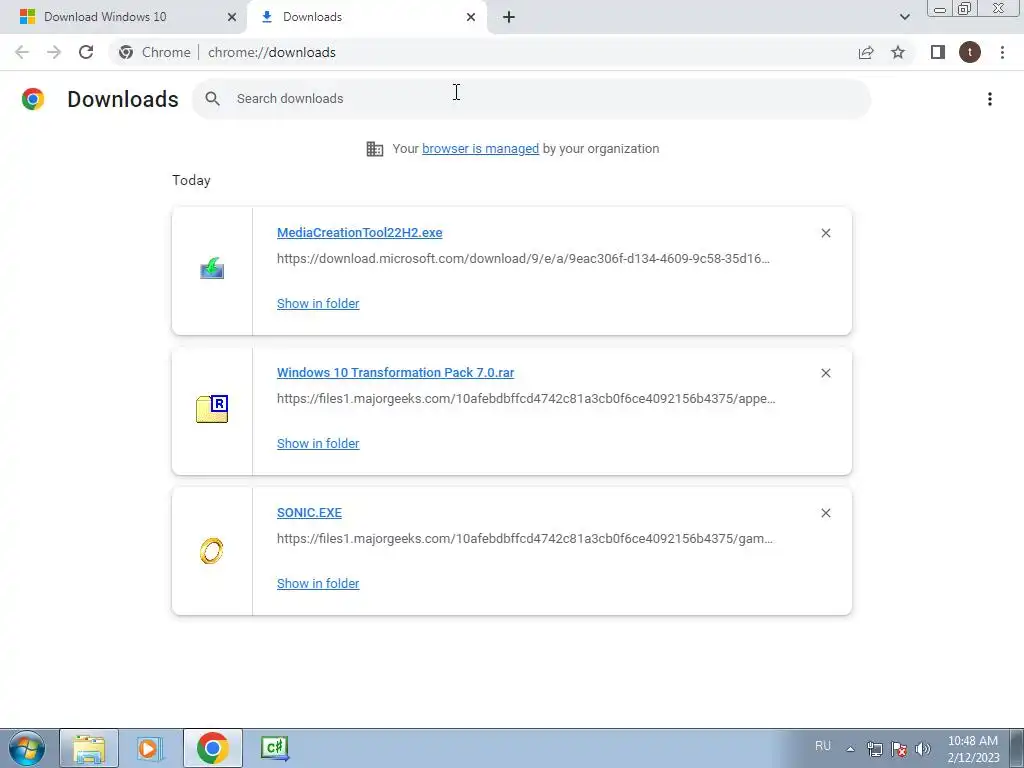This screenshot has height=768, width=1024.
Task: Open the 'browser is managed' link
Action: [x=480, y=149]
